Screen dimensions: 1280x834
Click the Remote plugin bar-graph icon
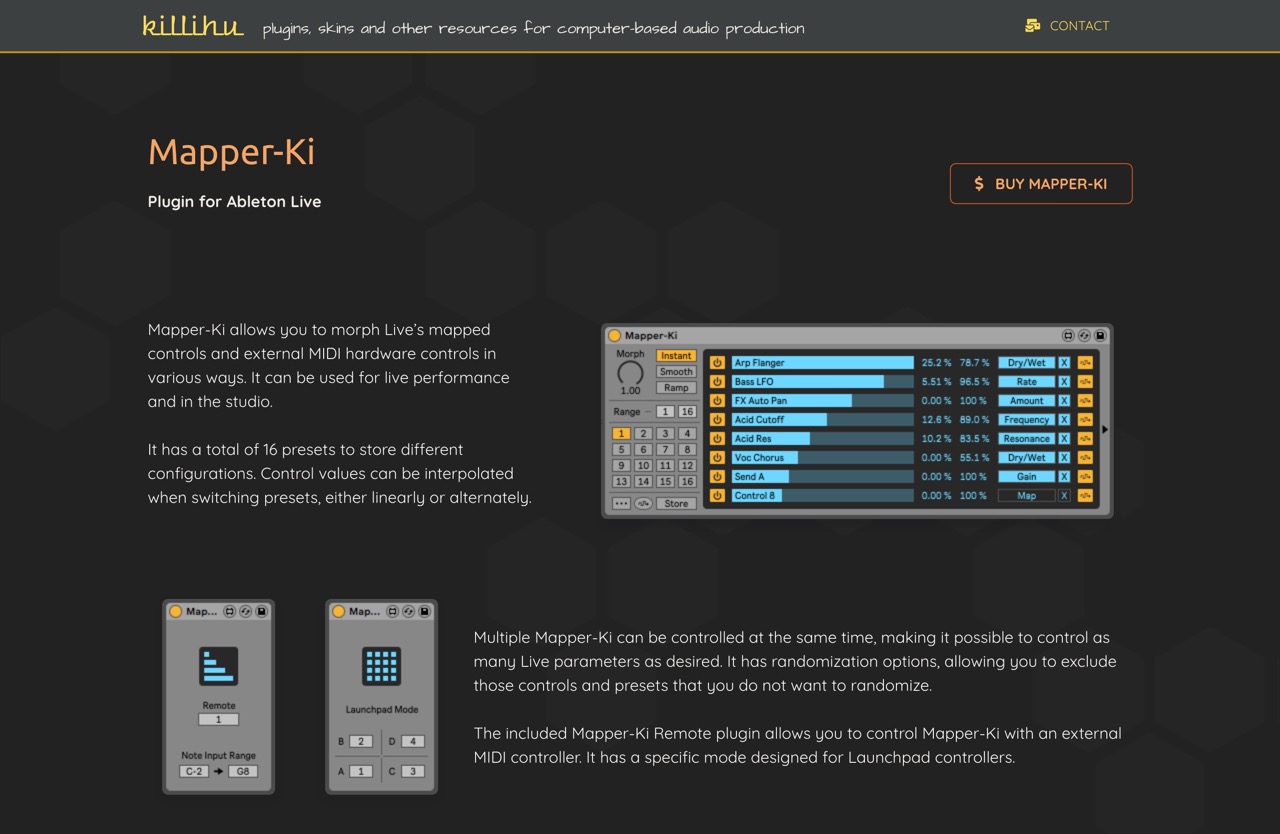click(218, 666)
